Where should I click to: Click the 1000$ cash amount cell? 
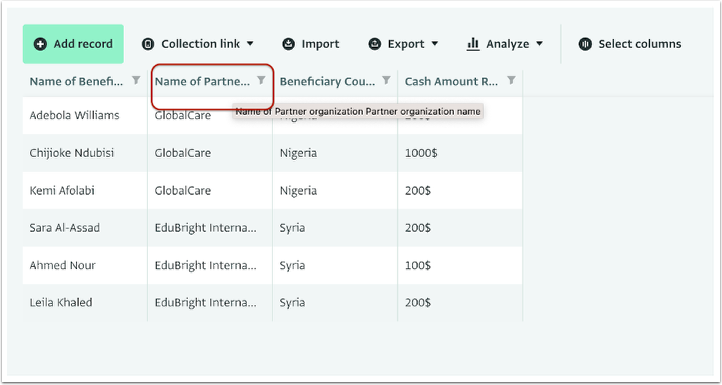click(460, 153)
